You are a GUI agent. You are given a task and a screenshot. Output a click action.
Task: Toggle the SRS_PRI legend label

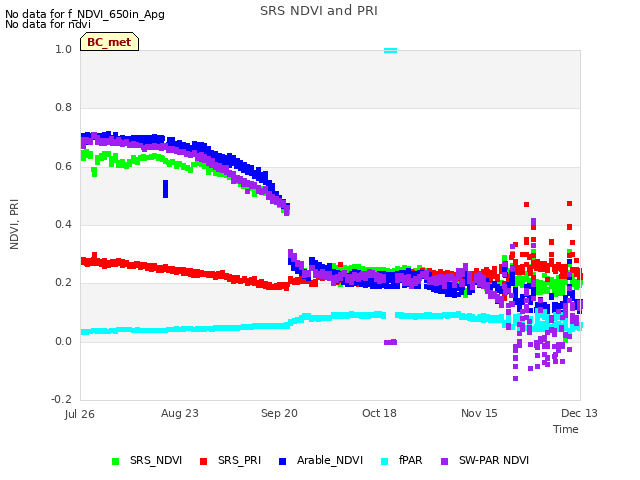tap(239, 460)
